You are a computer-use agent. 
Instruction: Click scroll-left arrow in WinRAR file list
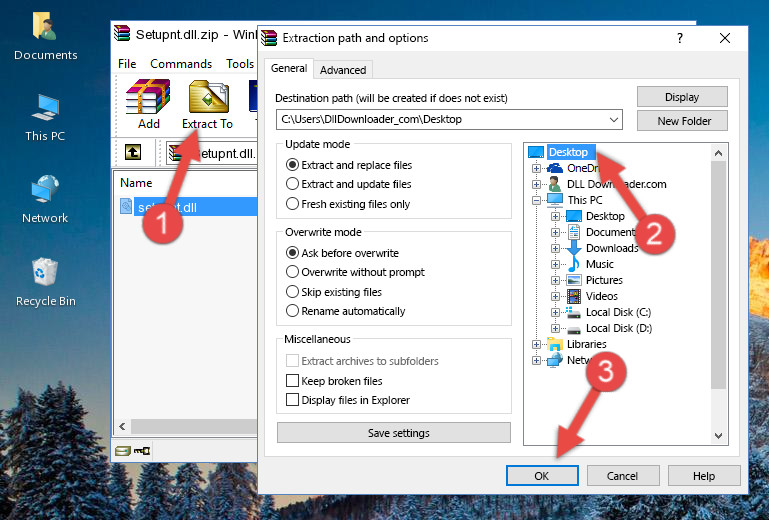click(123, 426)
